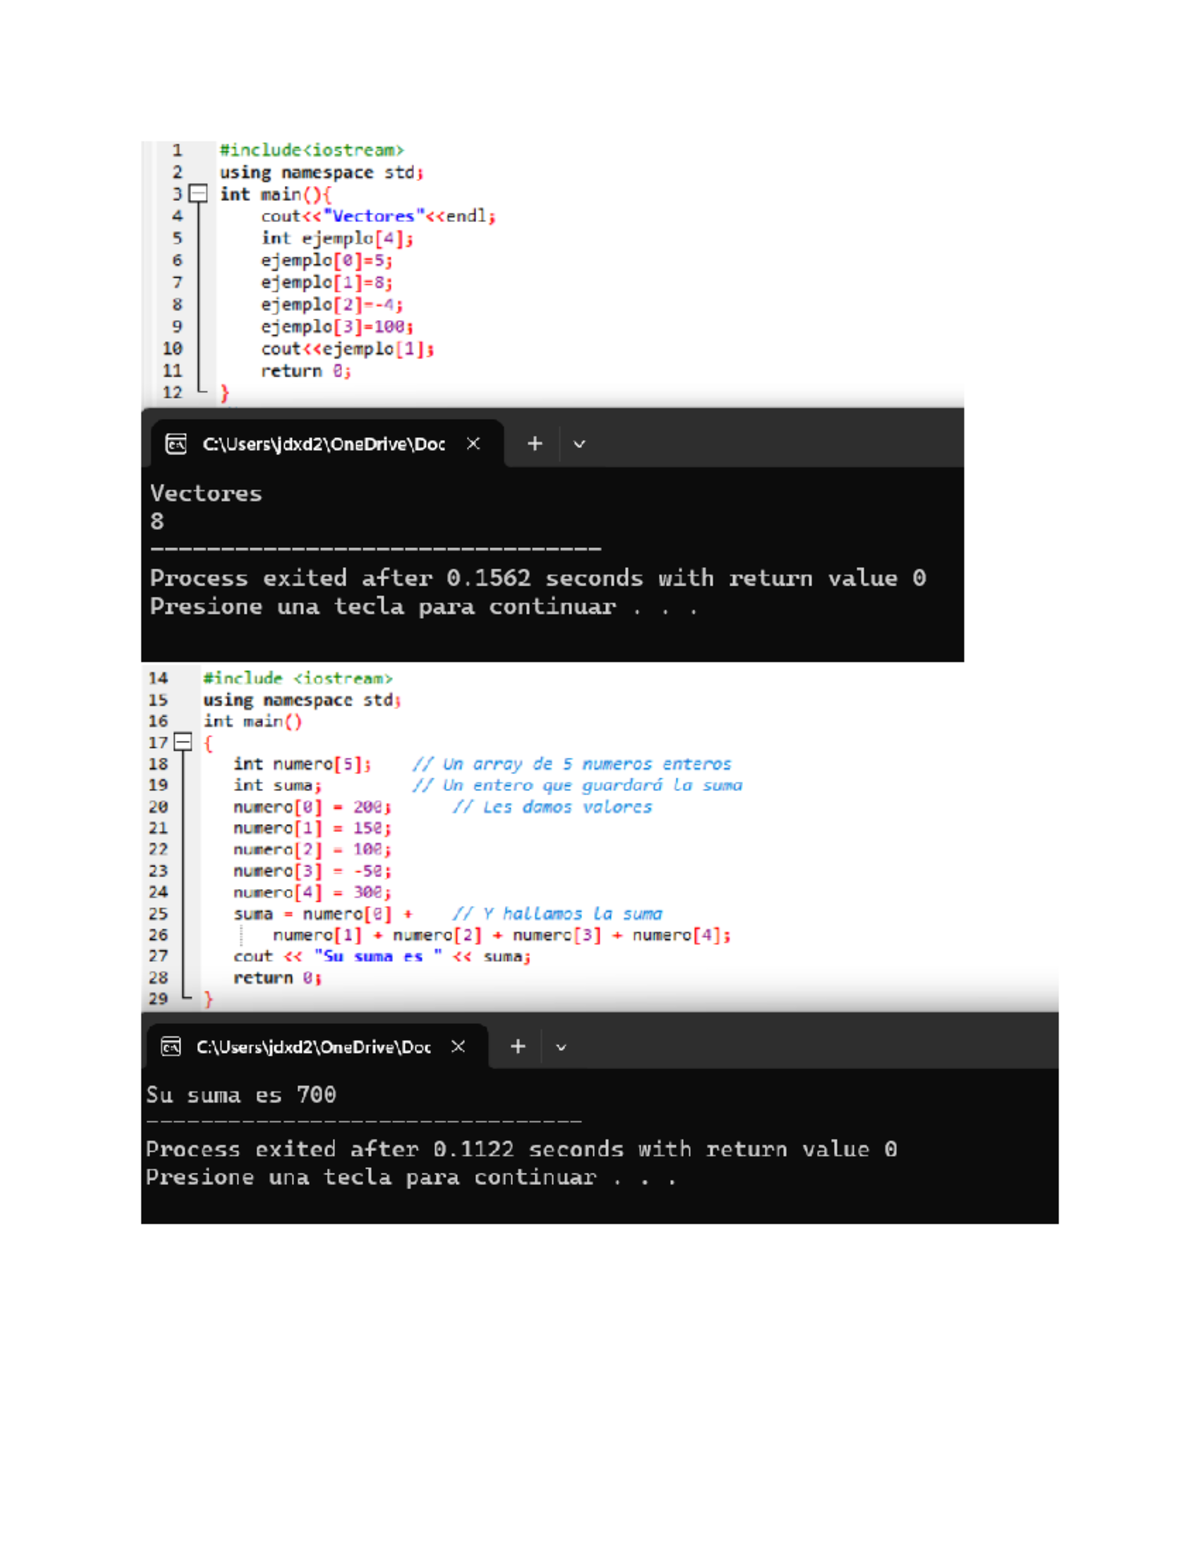Close the terminal tab above the 'Vectores' output
This screenshot has width=1200, height=1553.
473,443
